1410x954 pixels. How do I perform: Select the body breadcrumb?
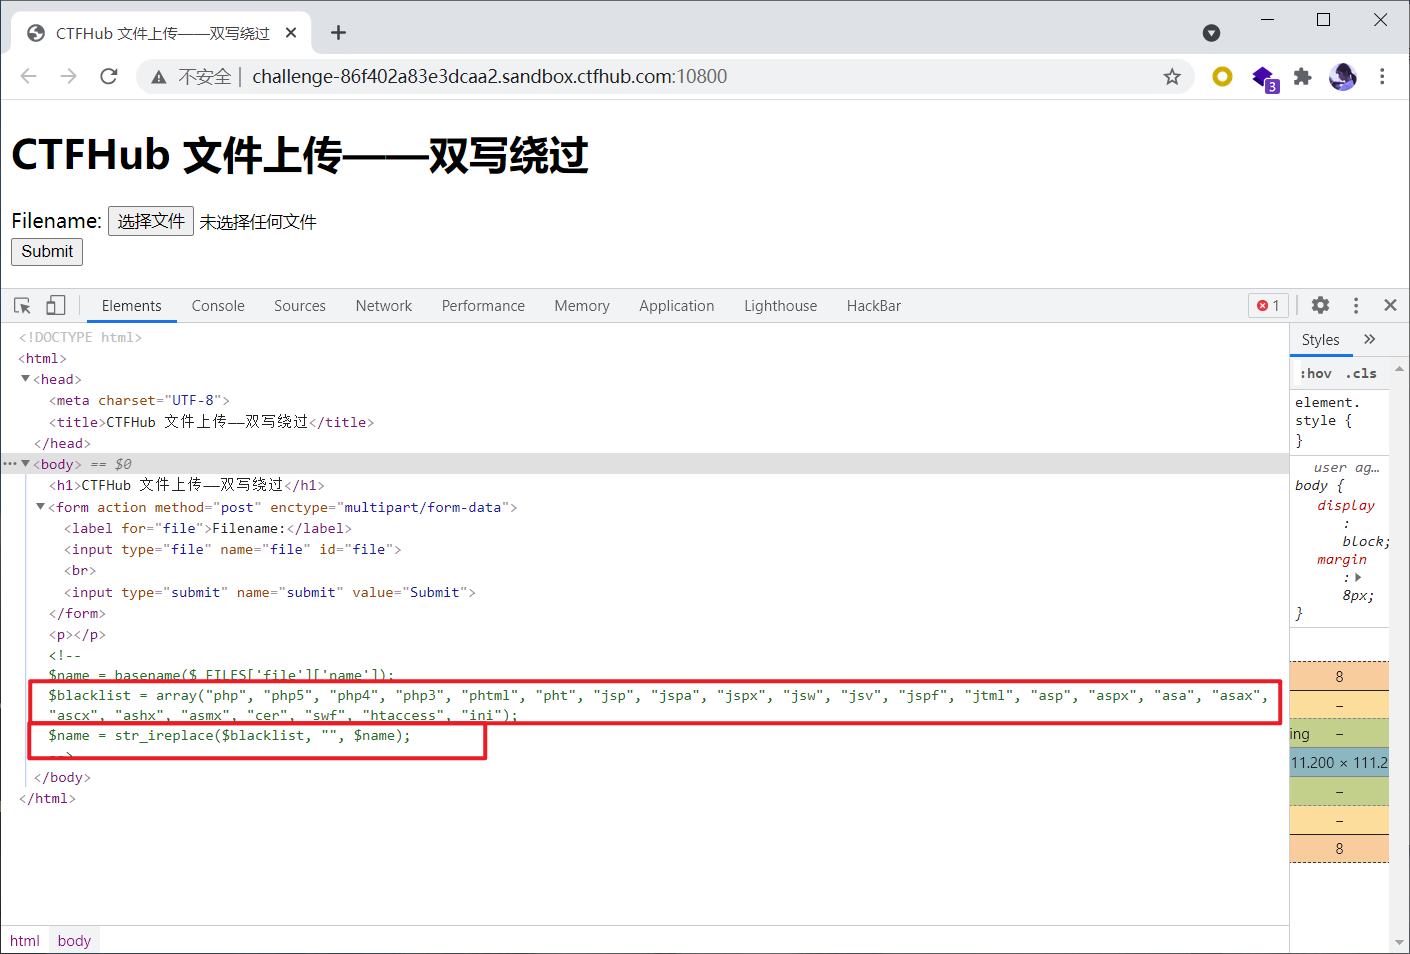[74, 941]
